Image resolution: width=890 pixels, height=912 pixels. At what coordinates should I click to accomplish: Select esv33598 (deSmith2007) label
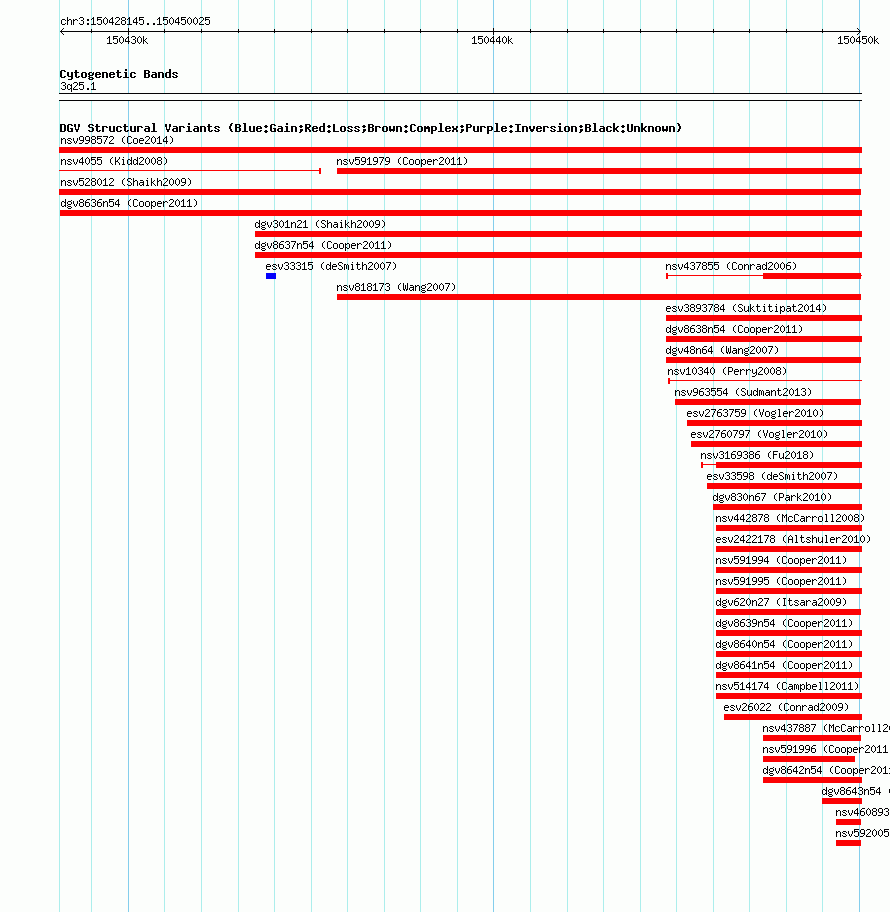[x=772, y=476]
